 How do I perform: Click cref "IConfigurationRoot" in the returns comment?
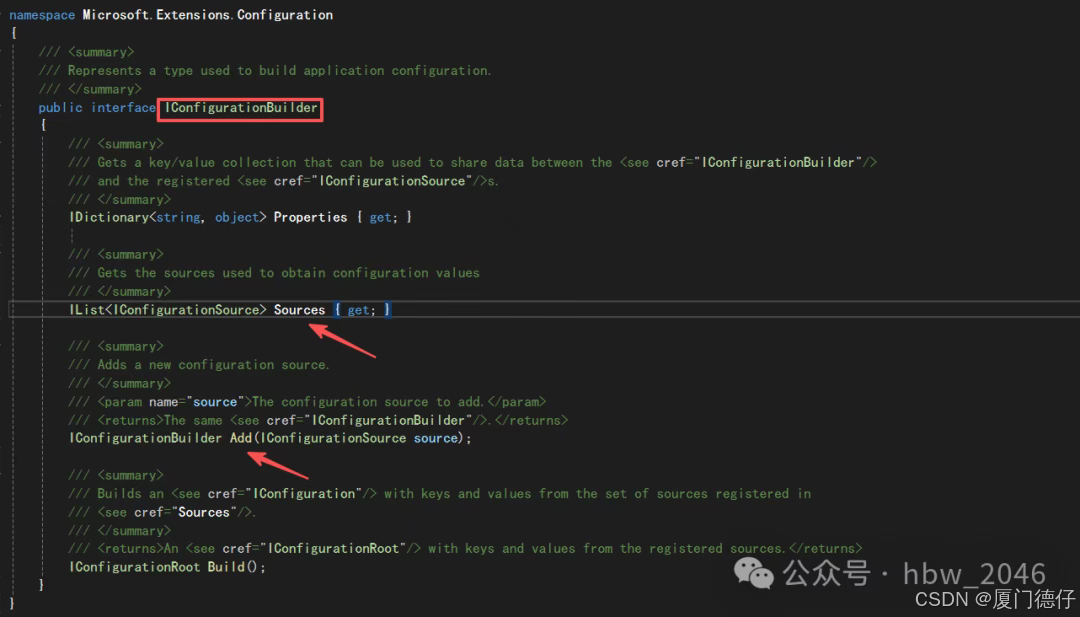(x=333, y=548)
